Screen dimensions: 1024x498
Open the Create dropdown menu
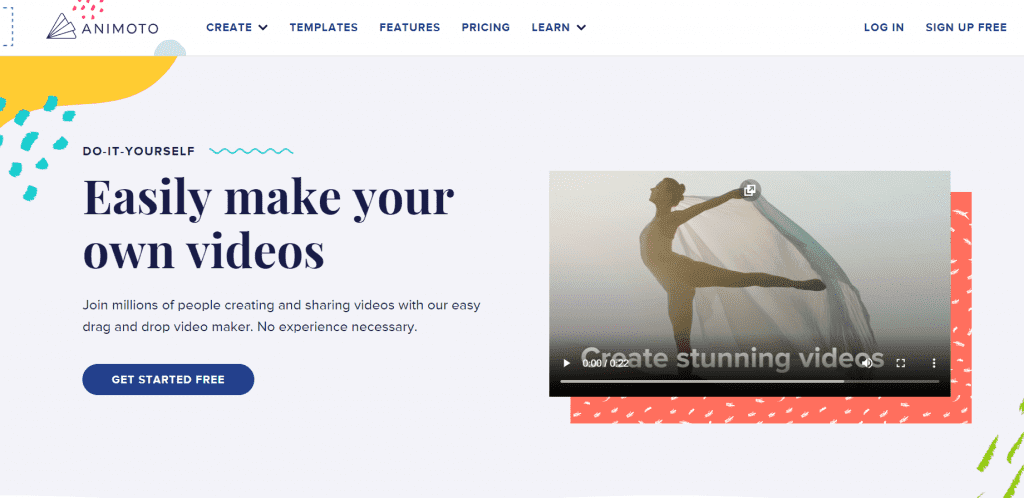pos(237,27)
